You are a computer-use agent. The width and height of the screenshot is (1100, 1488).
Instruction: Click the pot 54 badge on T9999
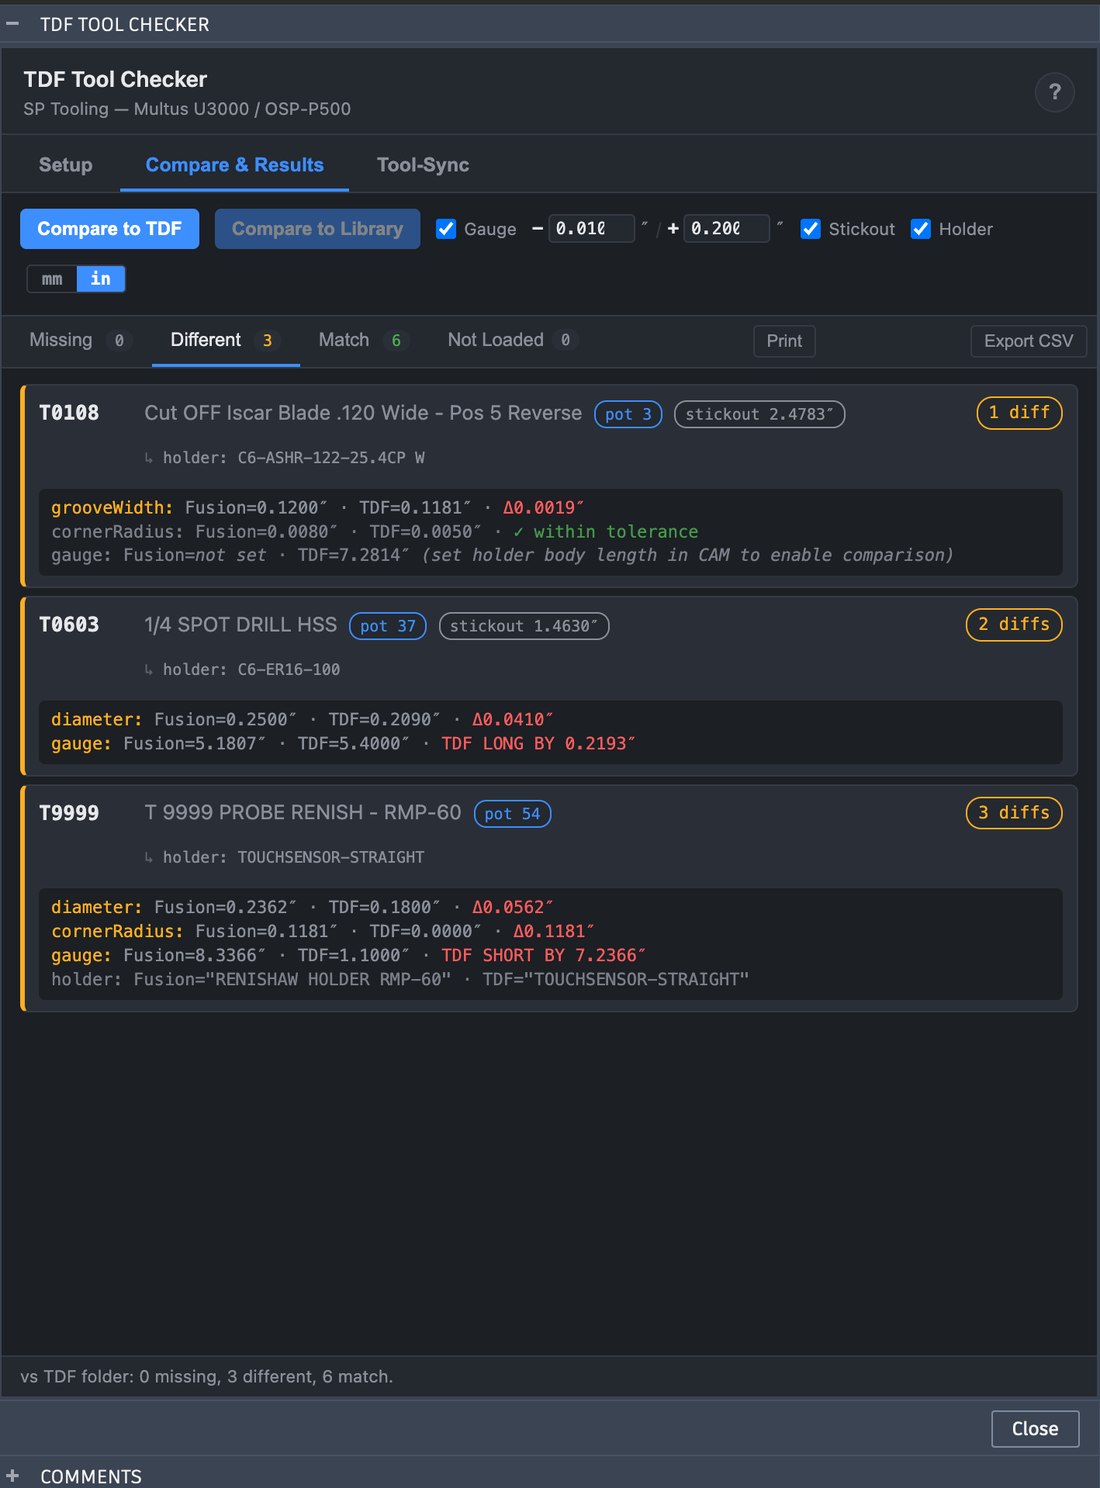click(512, 814)
